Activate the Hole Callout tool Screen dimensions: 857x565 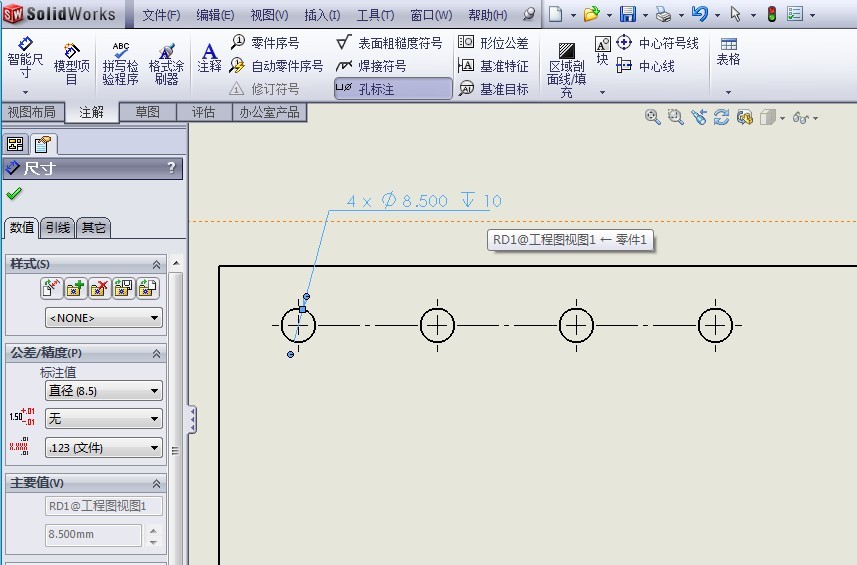393,89
